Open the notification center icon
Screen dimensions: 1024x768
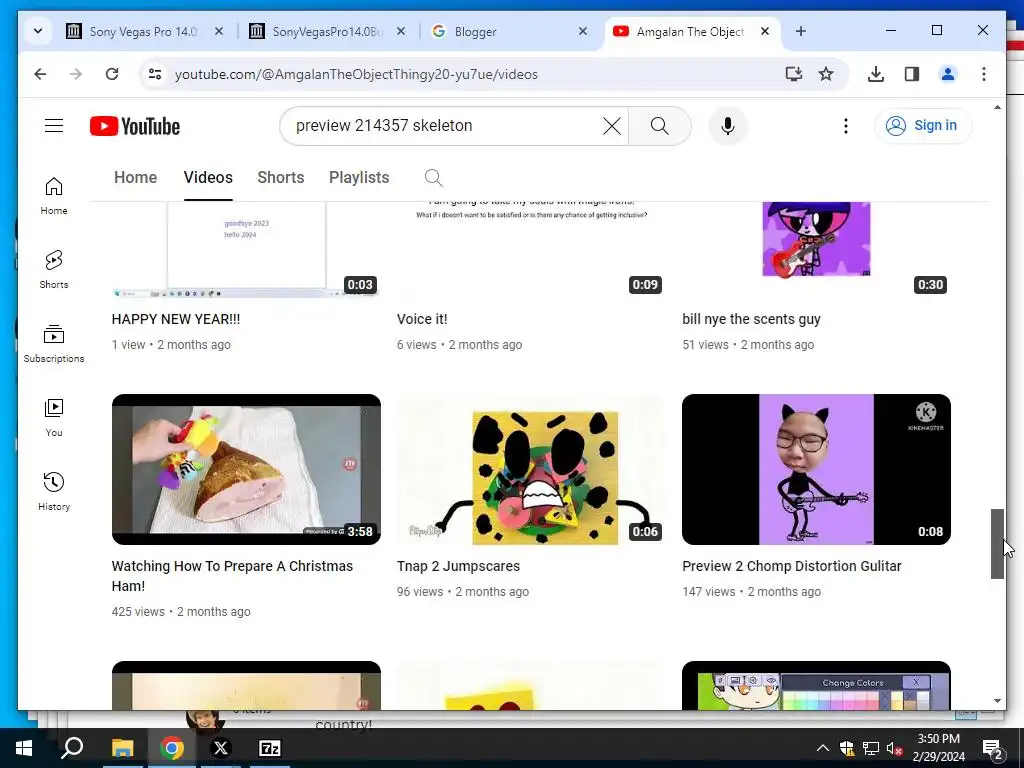(x=992, y=749)
